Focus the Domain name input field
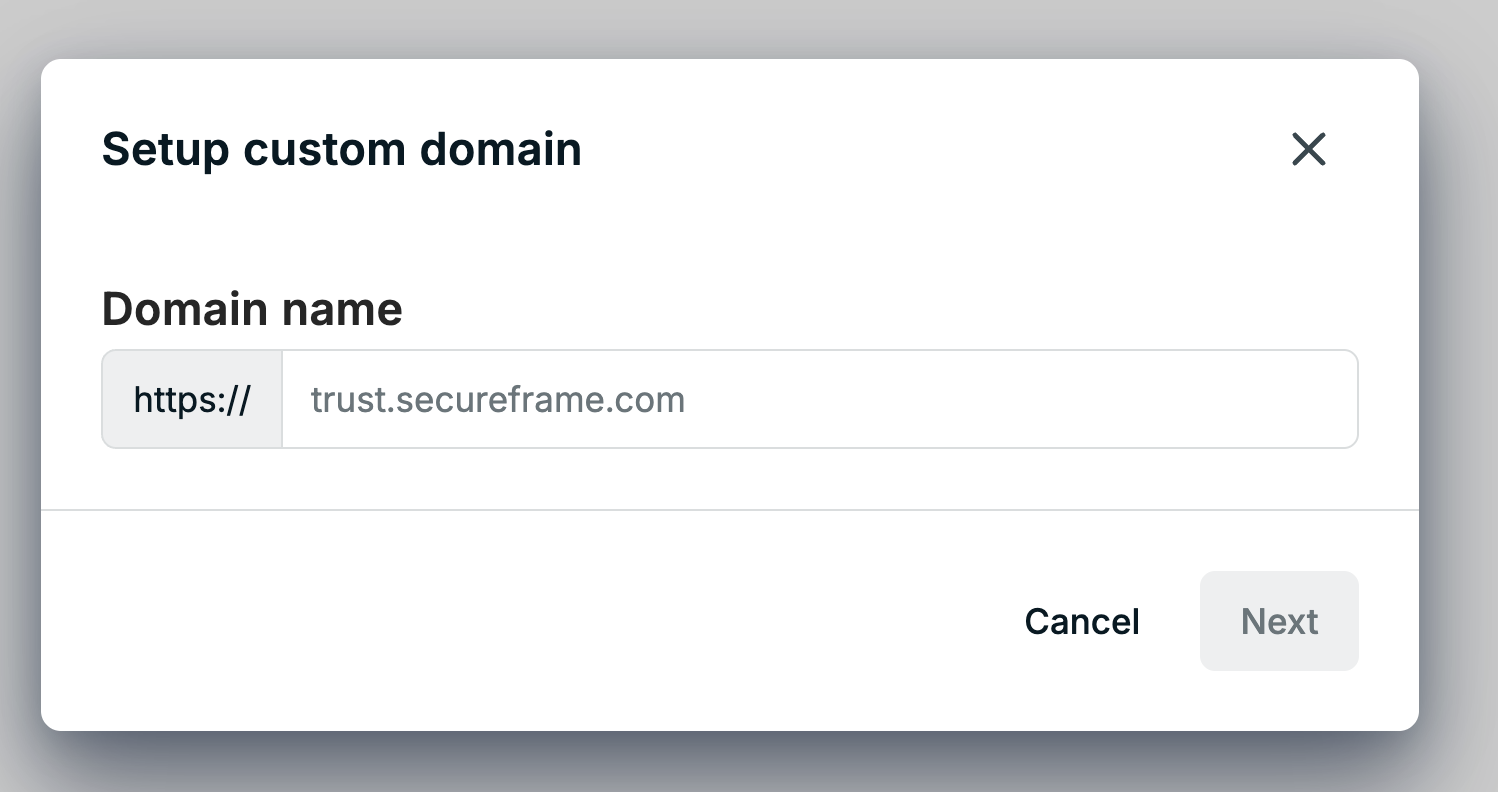1498x792 pixels. pos(820,399)
